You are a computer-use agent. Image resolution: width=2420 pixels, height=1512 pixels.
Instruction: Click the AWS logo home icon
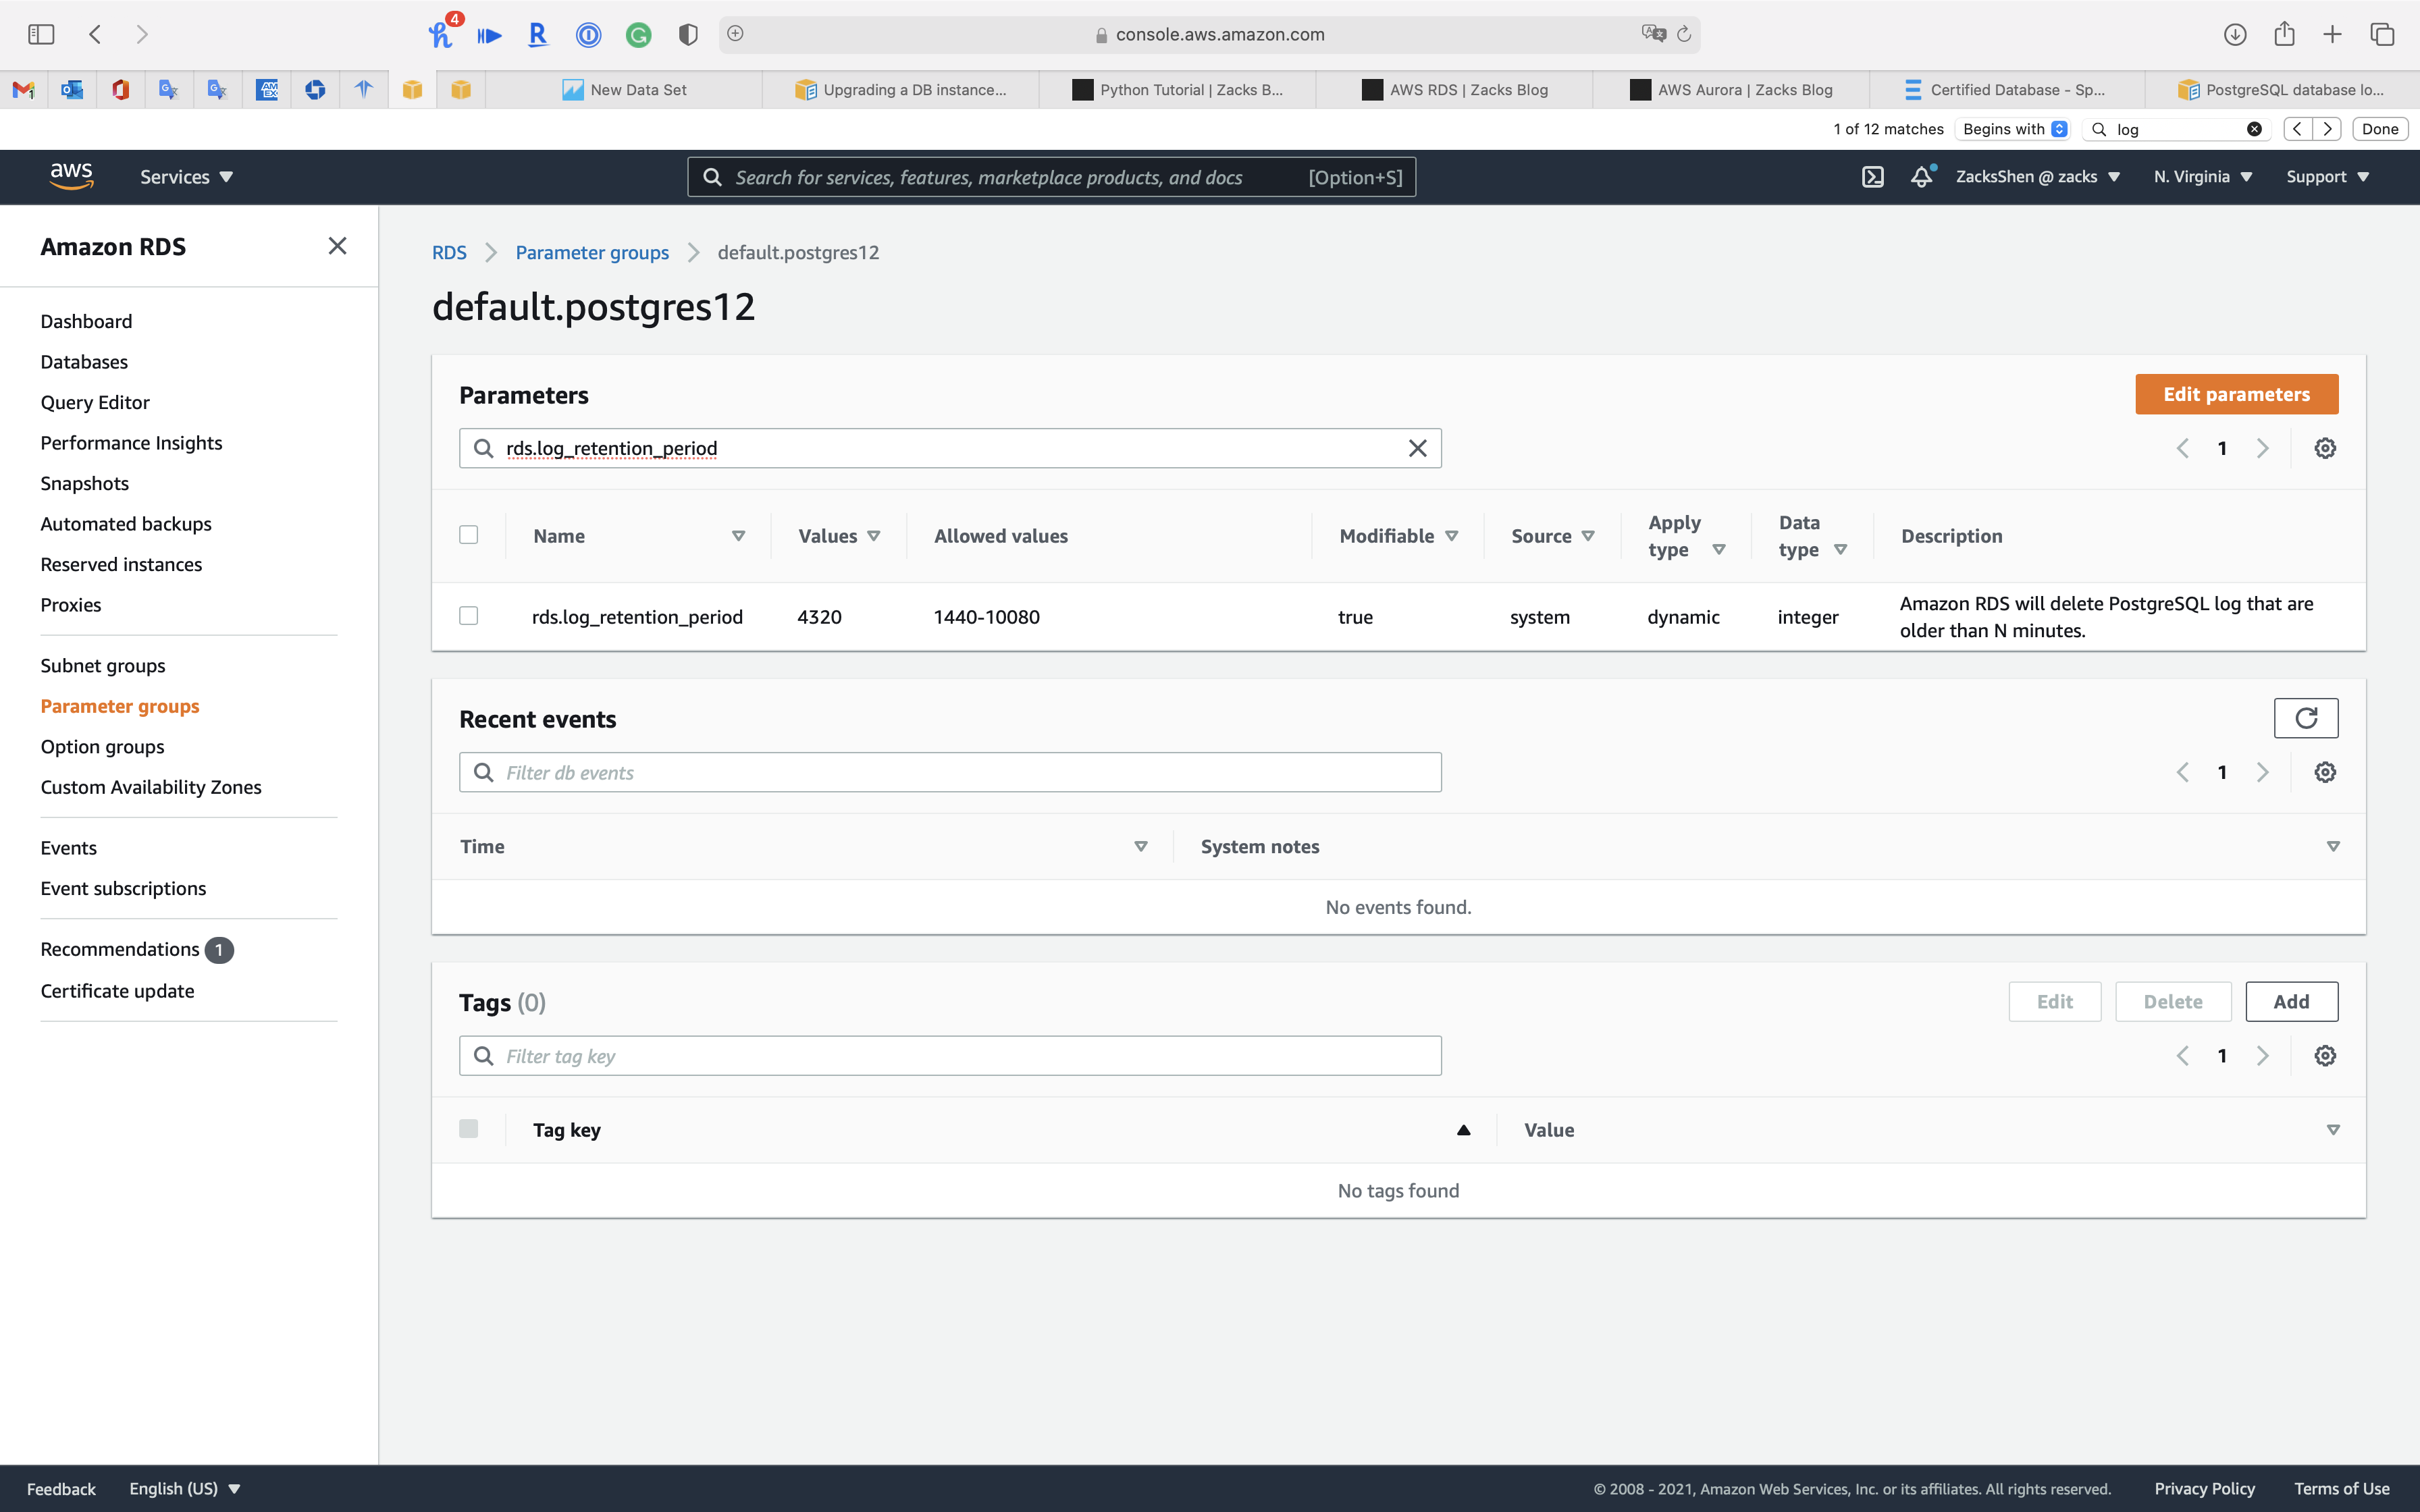click(x=71, y=176)
